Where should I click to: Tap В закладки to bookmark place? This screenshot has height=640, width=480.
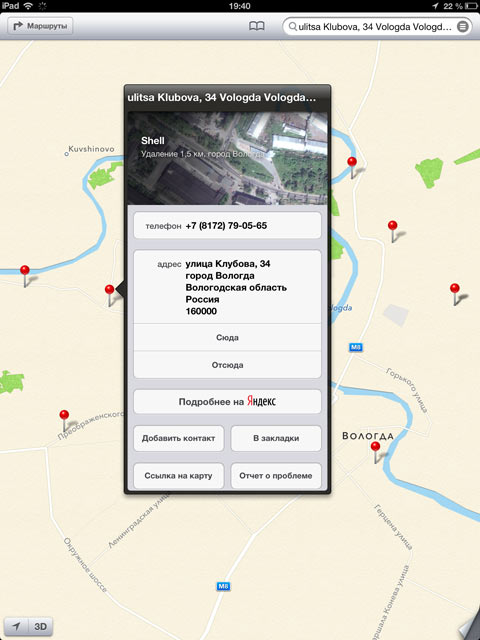(276, 438)
